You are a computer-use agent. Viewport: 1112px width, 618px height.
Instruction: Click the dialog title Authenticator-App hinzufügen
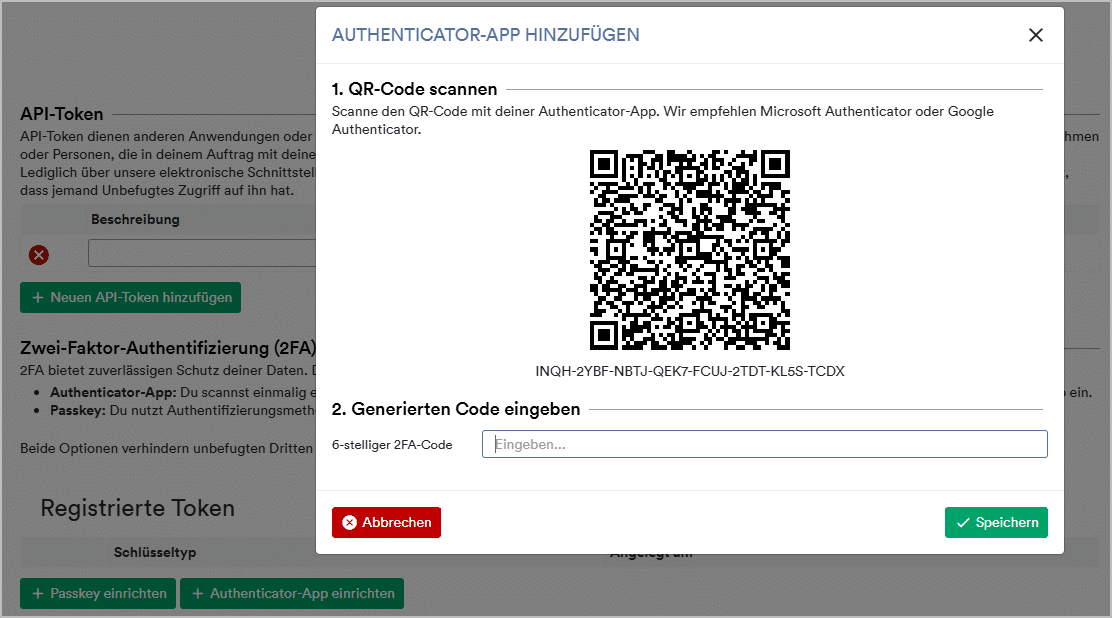click(x=486, y=35)
